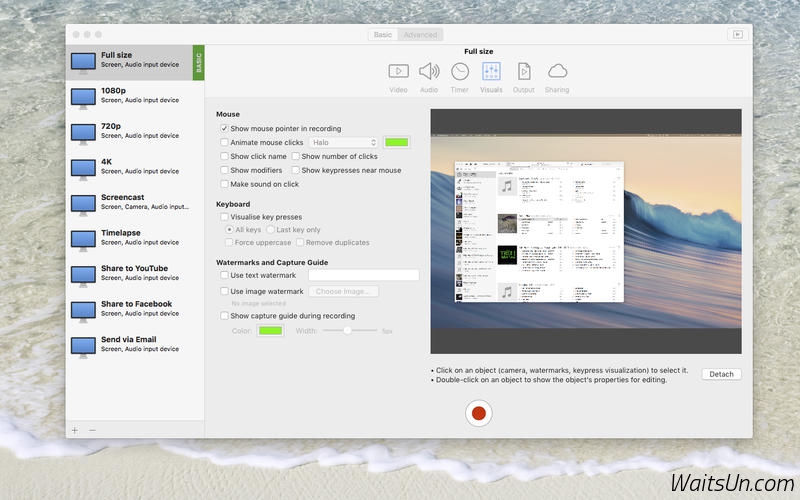Screen dimensions: 800x500
Task: Select the Timer clock icon
Action: click(x=460, y=71)
